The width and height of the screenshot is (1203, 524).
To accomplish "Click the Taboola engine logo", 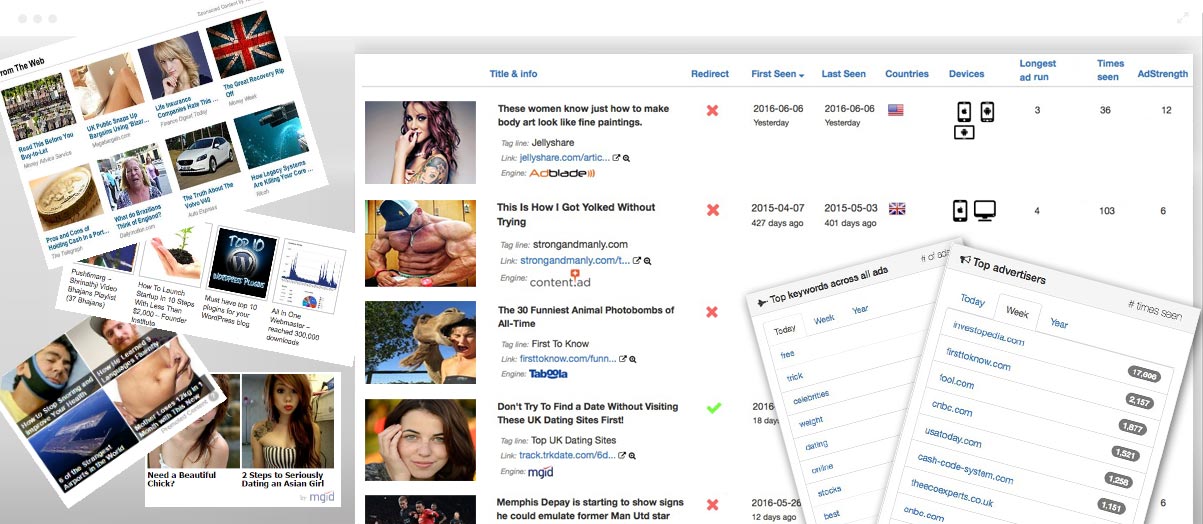I will 548,373.
